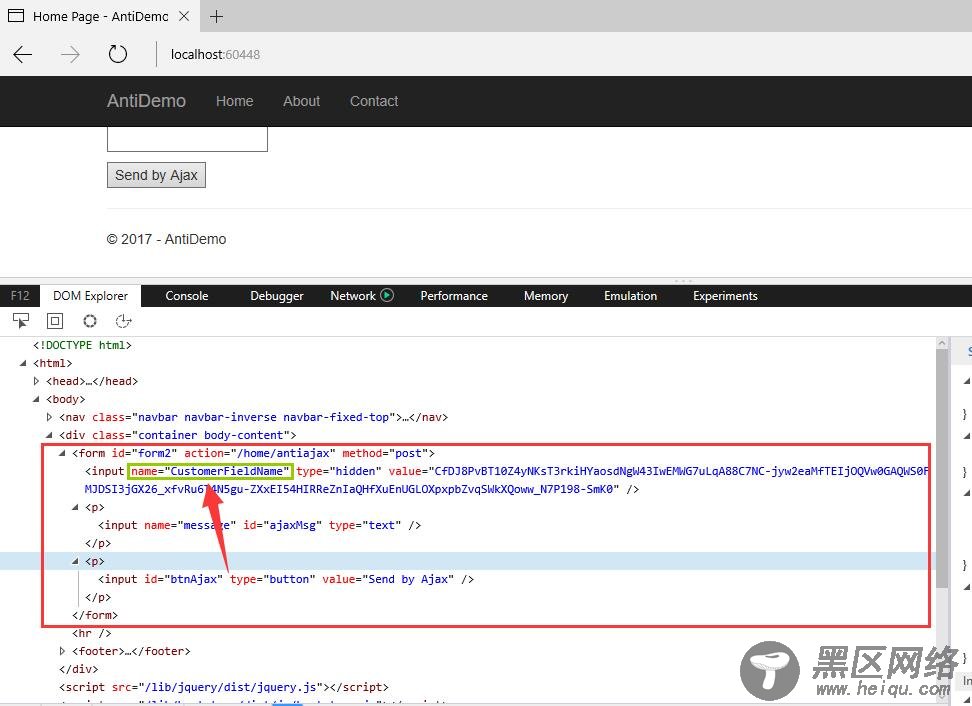The width and height of the screenshot is (972, 706).
Task: Collapse the div container body-content node
Action: point(49,435)
